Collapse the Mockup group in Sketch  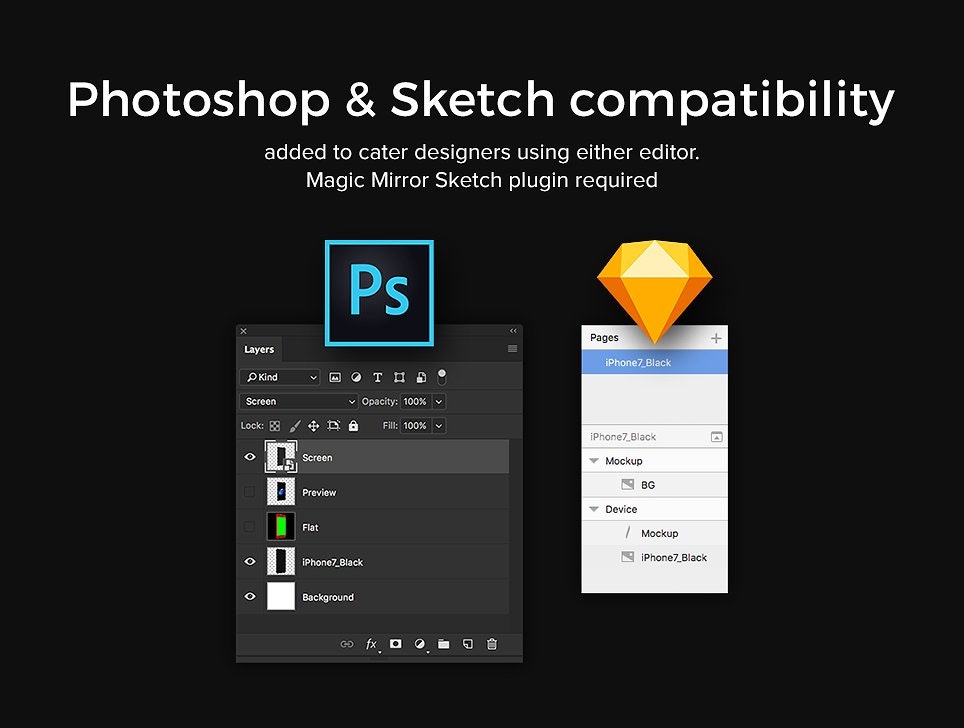click(x=595, y=461)
